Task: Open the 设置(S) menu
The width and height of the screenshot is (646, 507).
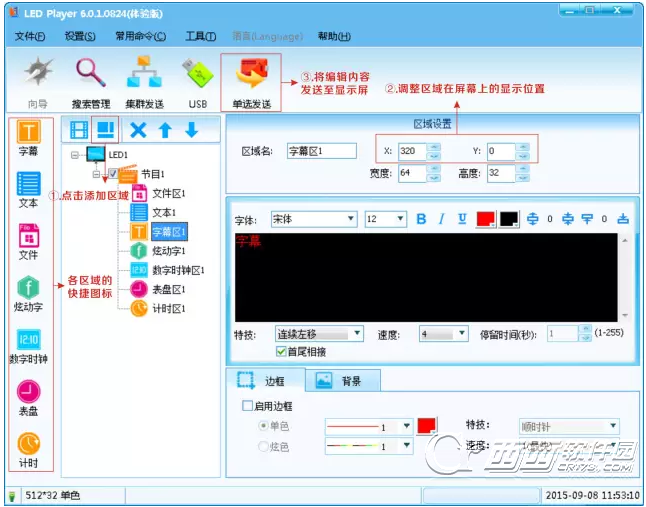Action: 80,37
